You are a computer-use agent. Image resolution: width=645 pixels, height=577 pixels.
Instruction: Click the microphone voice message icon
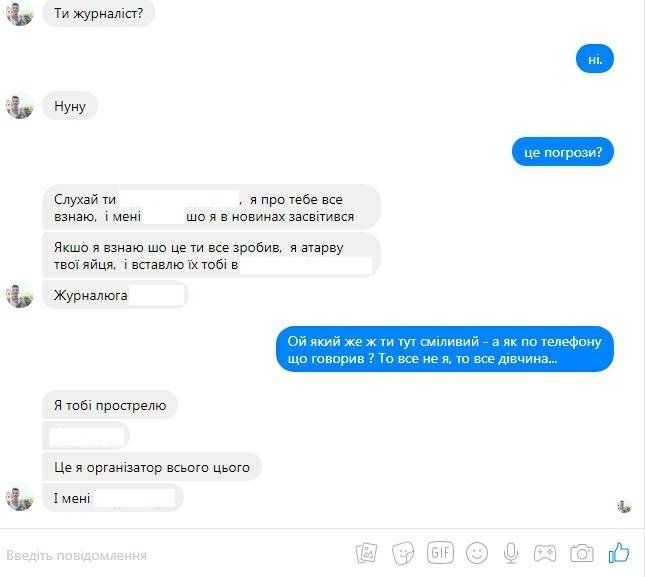pyautogui.click(x=511, y=553)
